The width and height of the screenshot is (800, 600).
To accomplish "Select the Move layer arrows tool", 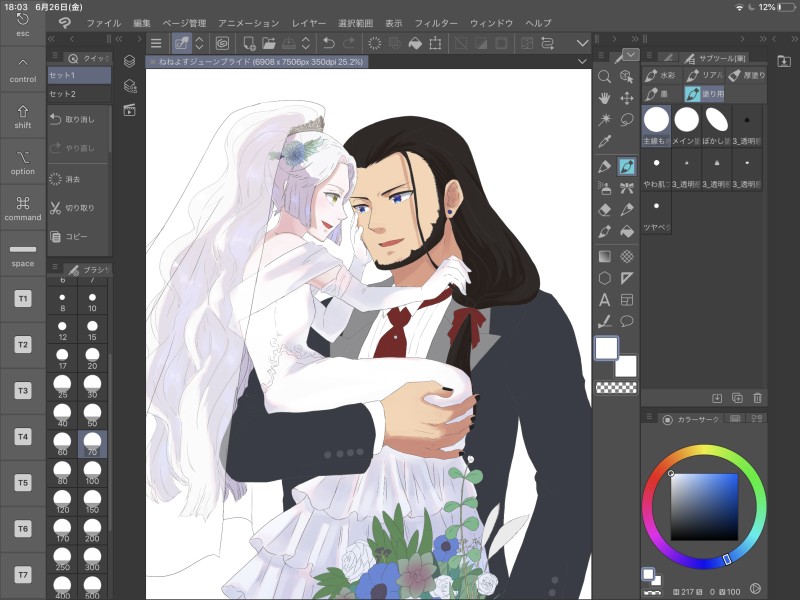I will point(627,98).
